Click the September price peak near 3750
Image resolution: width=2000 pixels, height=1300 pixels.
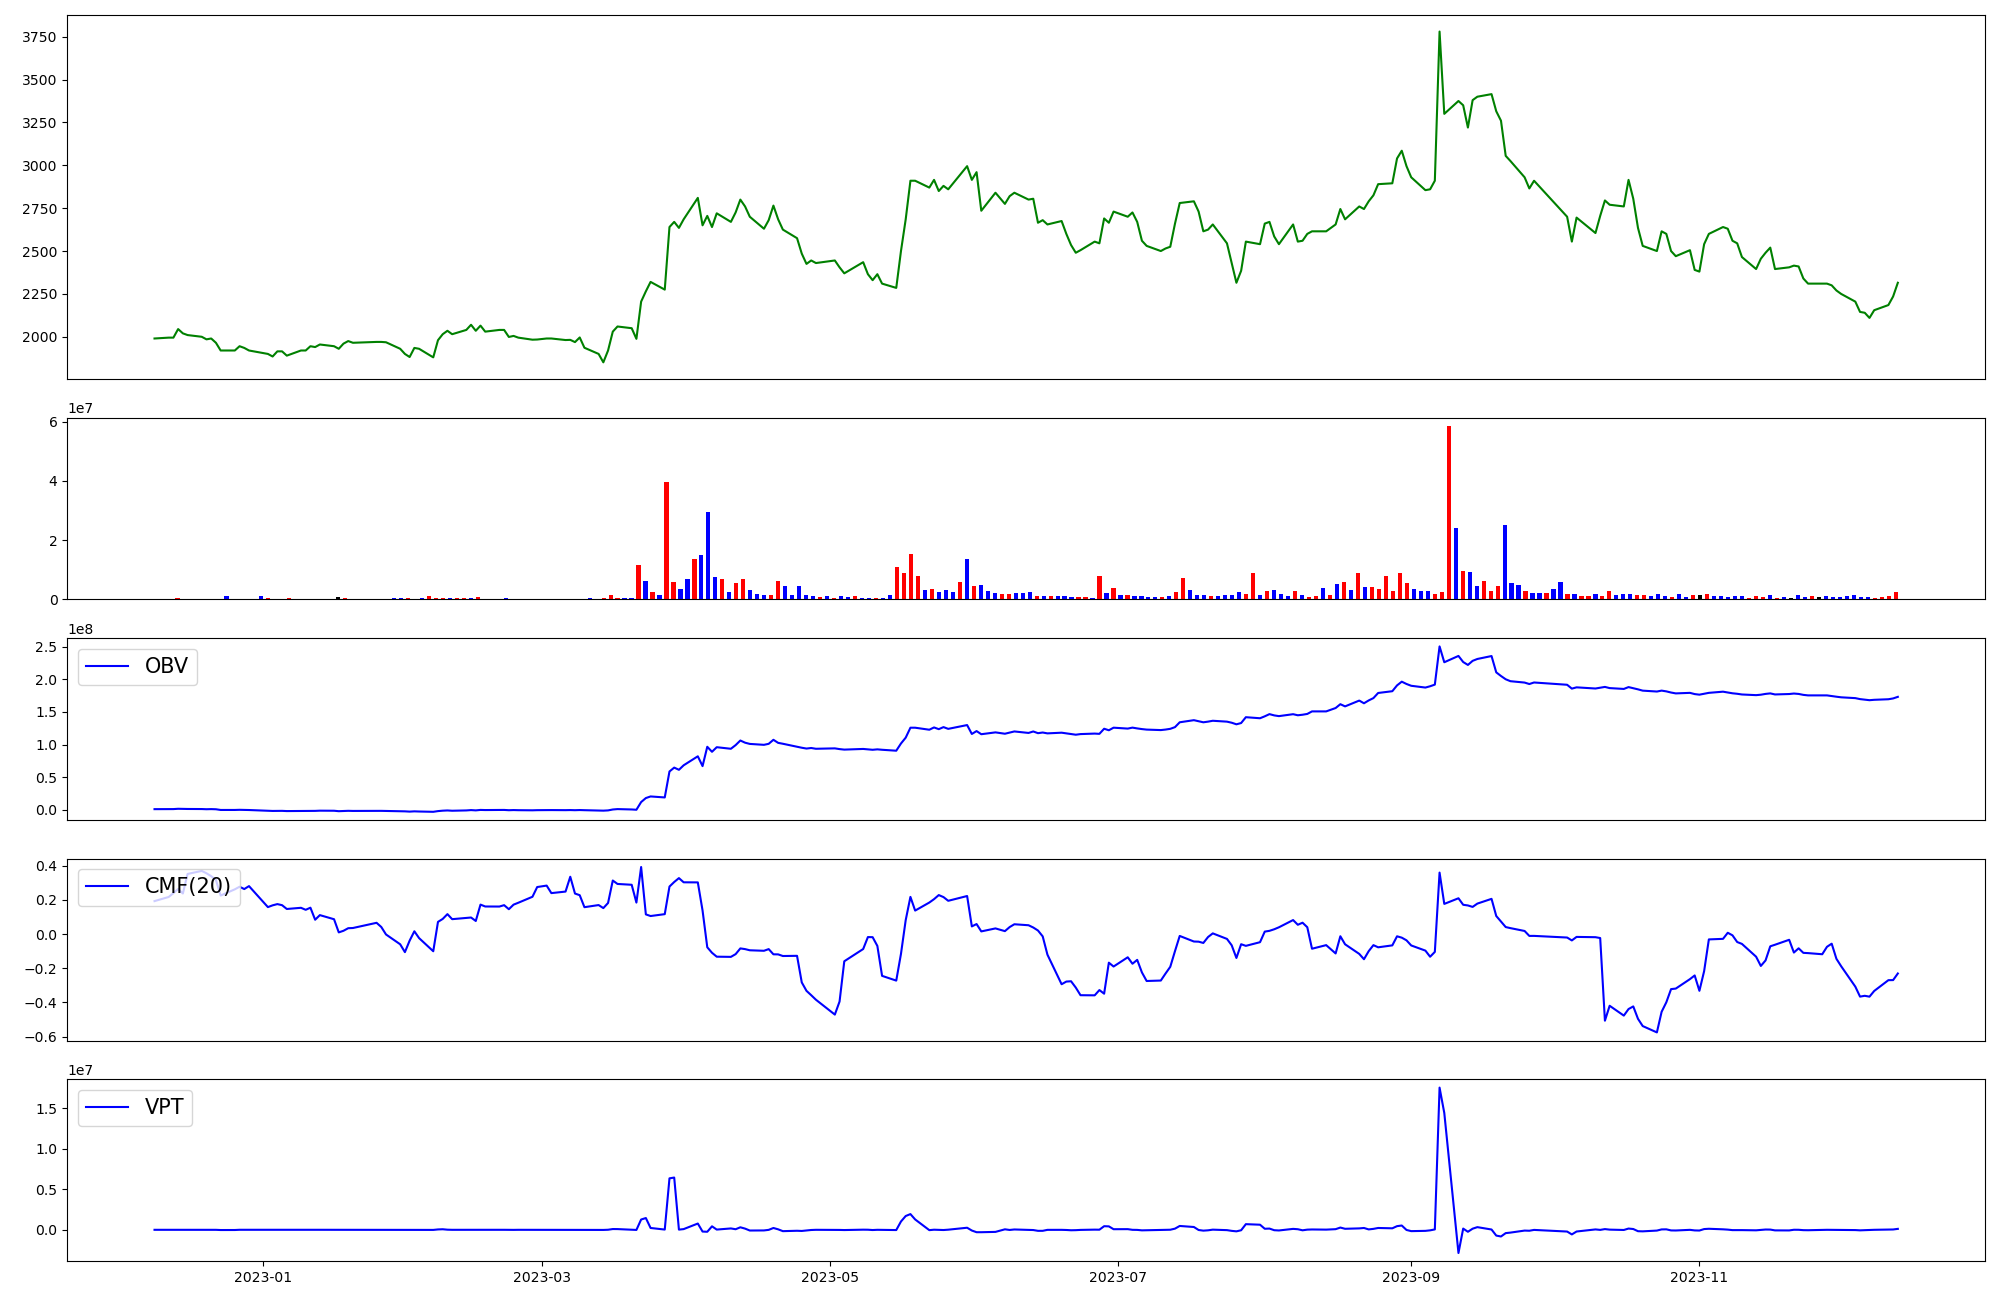pos(1439,32)
